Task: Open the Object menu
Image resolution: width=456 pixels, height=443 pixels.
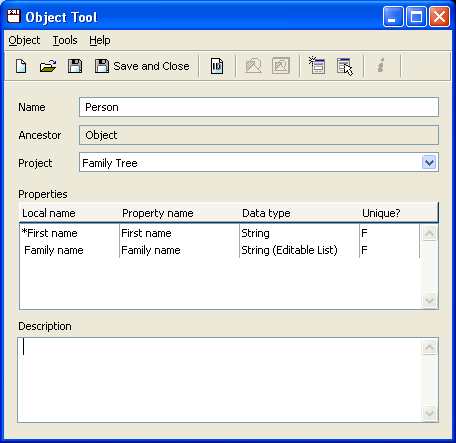Action: pyautogui.click(x=24, y=40)
